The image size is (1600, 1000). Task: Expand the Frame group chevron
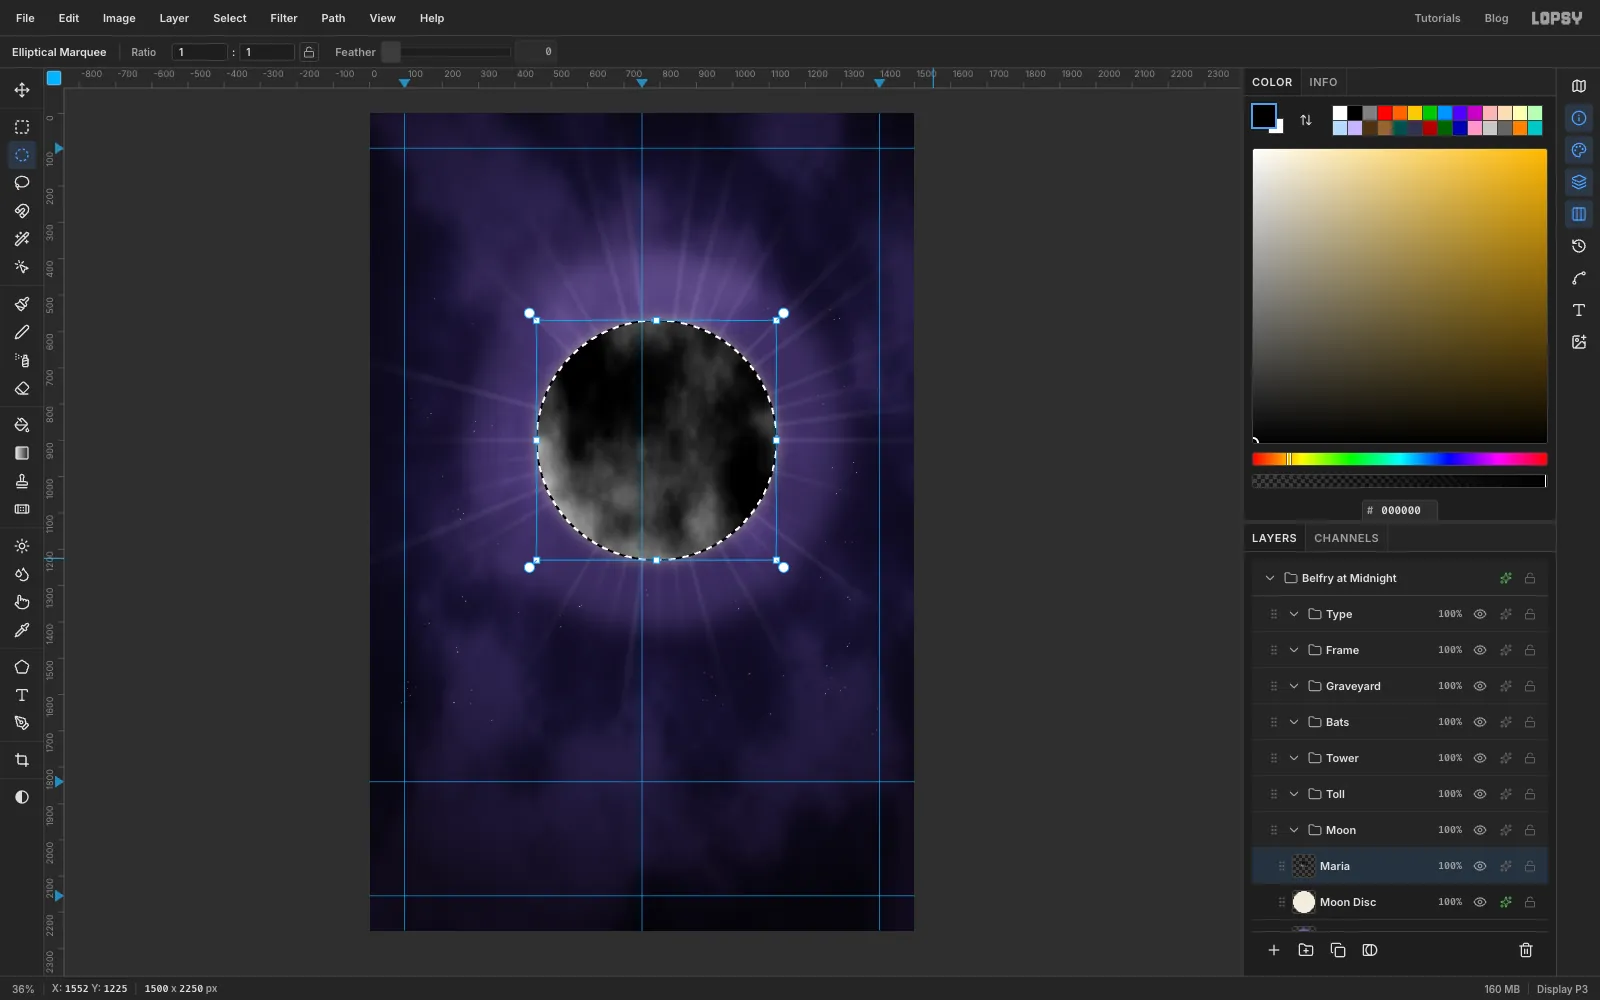coord(1294,650)
